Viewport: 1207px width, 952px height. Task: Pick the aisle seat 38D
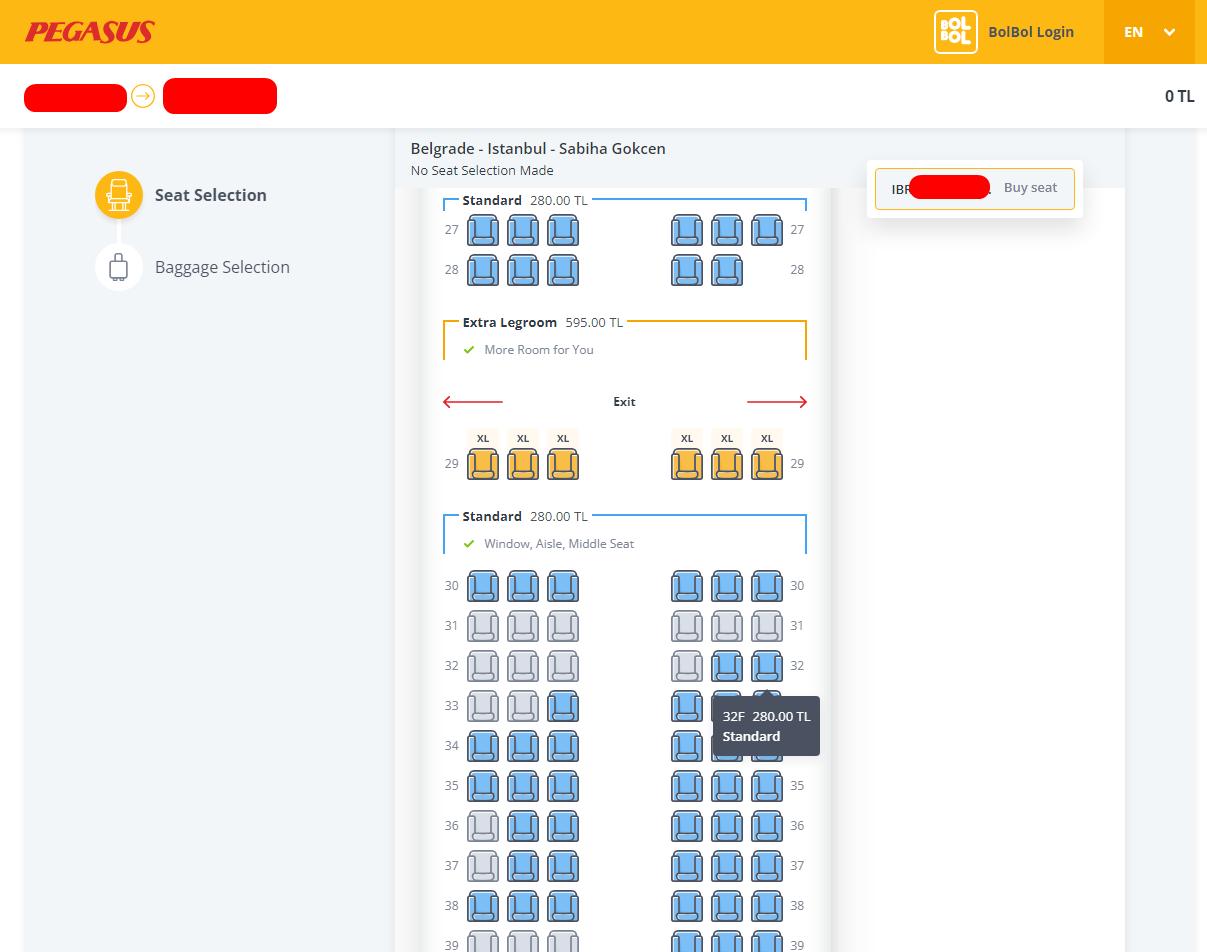687,906
